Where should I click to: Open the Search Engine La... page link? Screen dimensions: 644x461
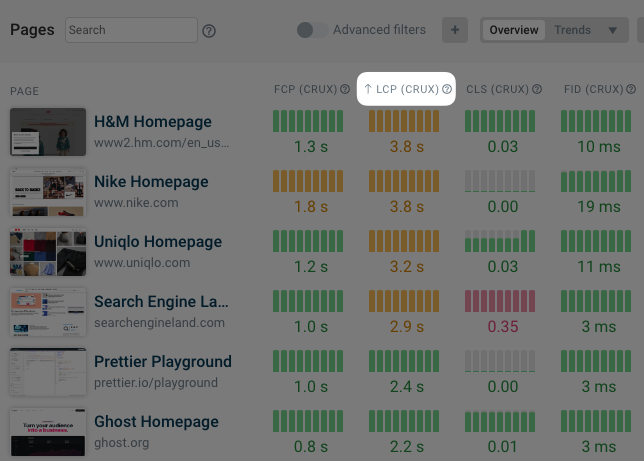click(161, 302)
